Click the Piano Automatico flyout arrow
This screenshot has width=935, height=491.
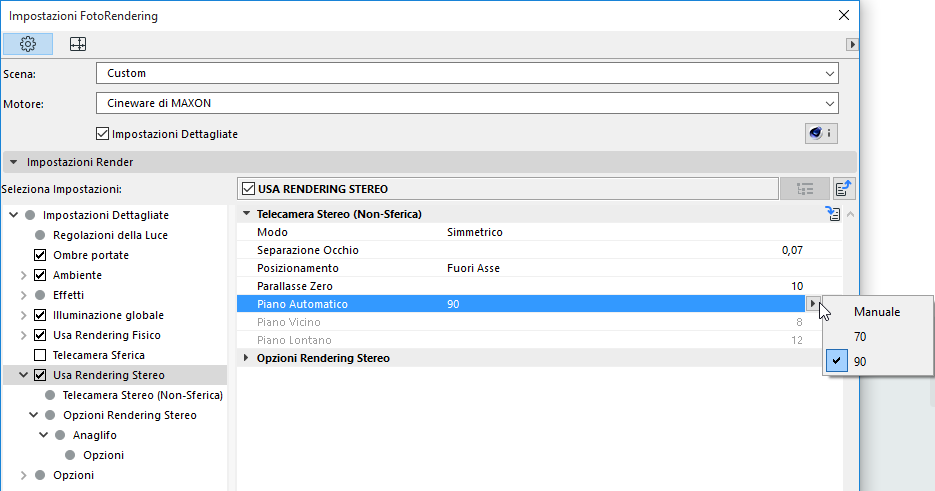point(812,304)
